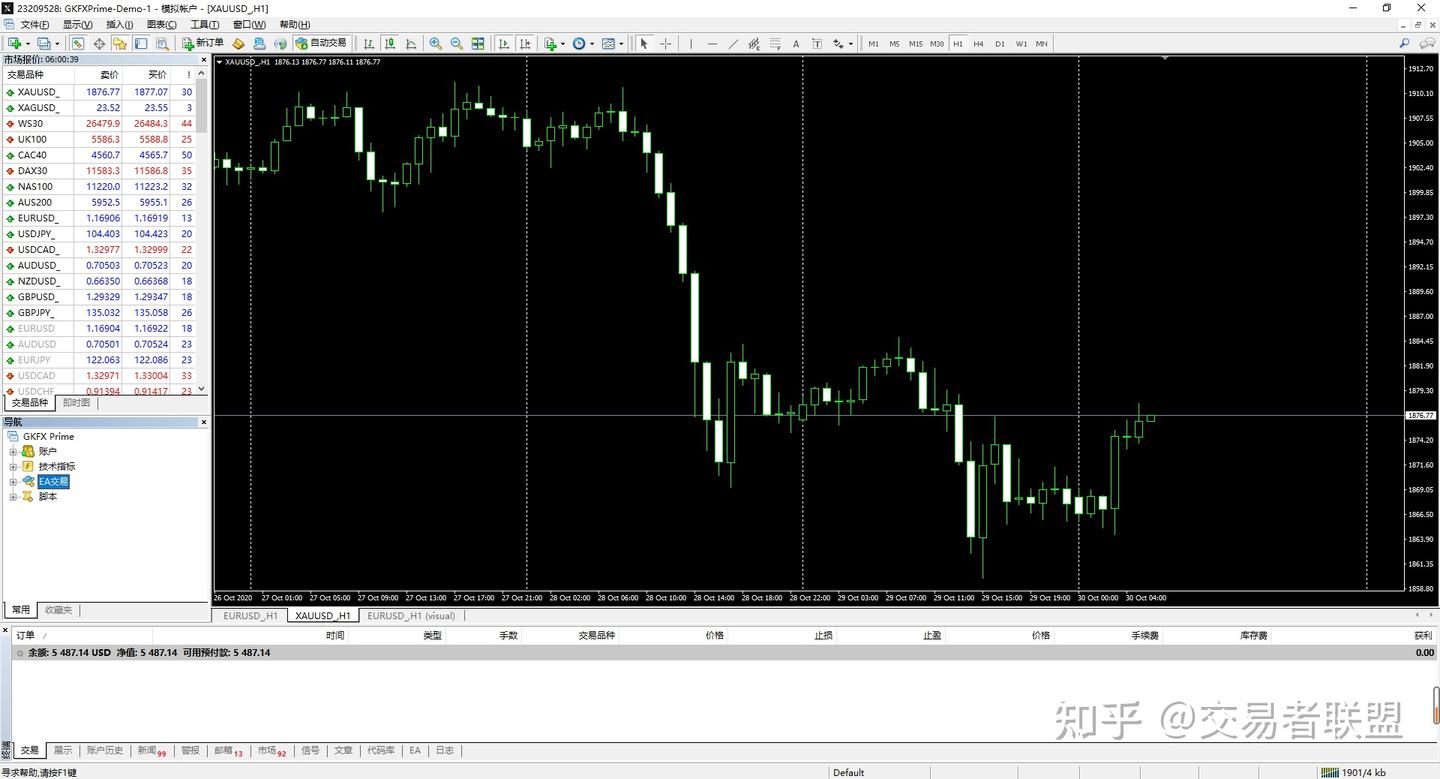1440x779 pixels.
Task: Select the crosshair tool
Action: pos(665,43)
